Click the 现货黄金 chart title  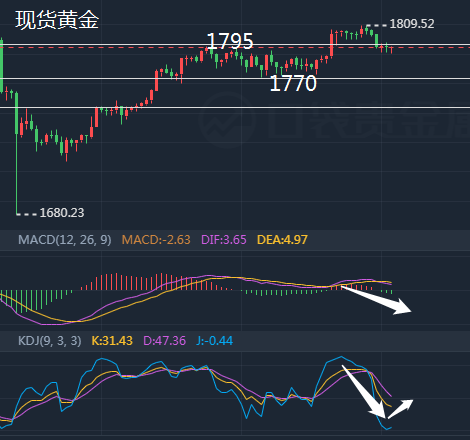click(x=57, y=20)
